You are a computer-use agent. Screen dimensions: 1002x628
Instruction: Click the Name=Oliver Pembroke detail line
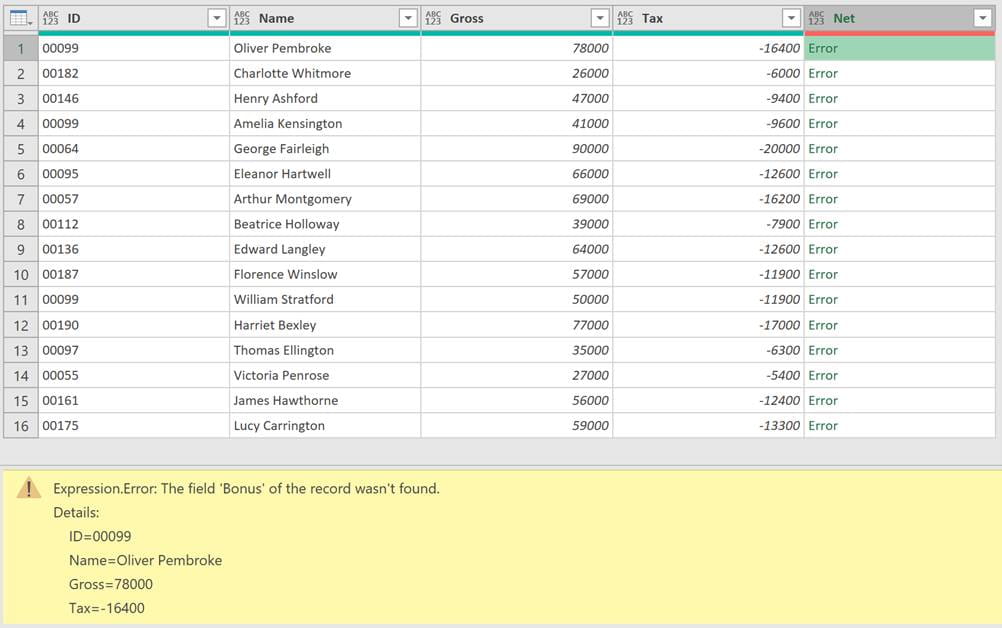146,560
